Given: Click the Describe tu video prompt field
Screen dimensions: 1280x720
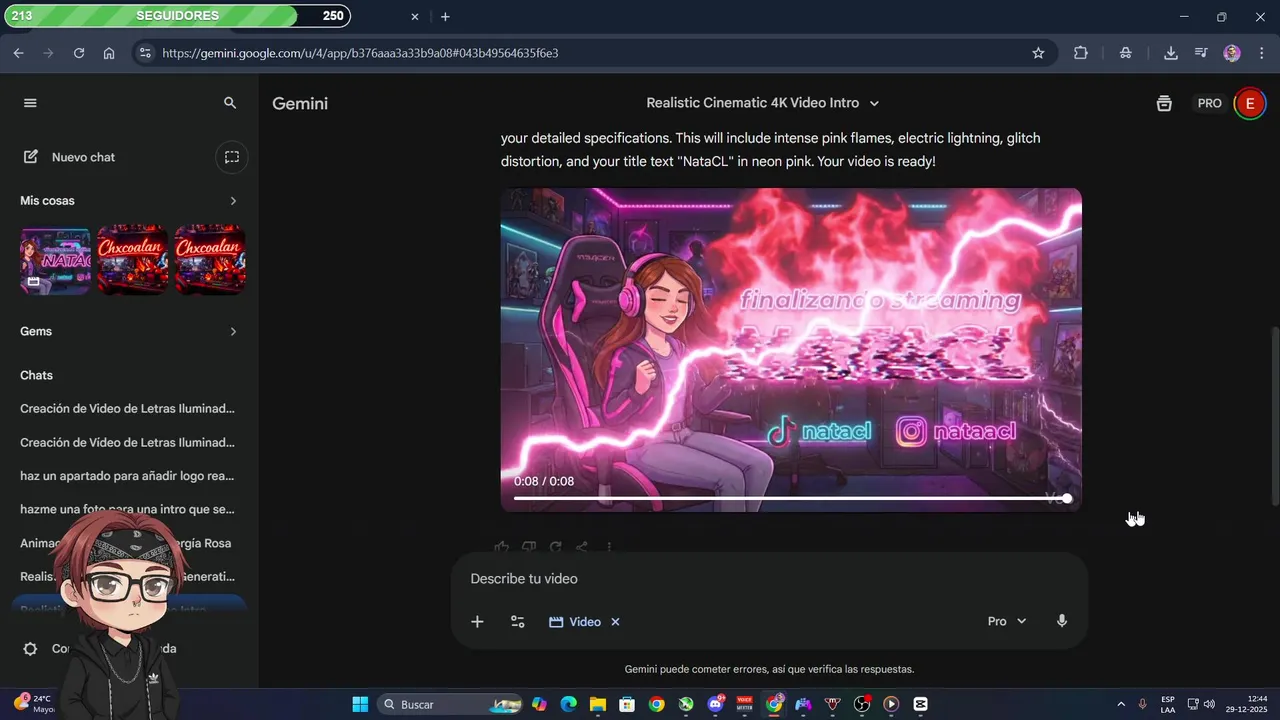Looking at the screenshot, I should [768, 579].
